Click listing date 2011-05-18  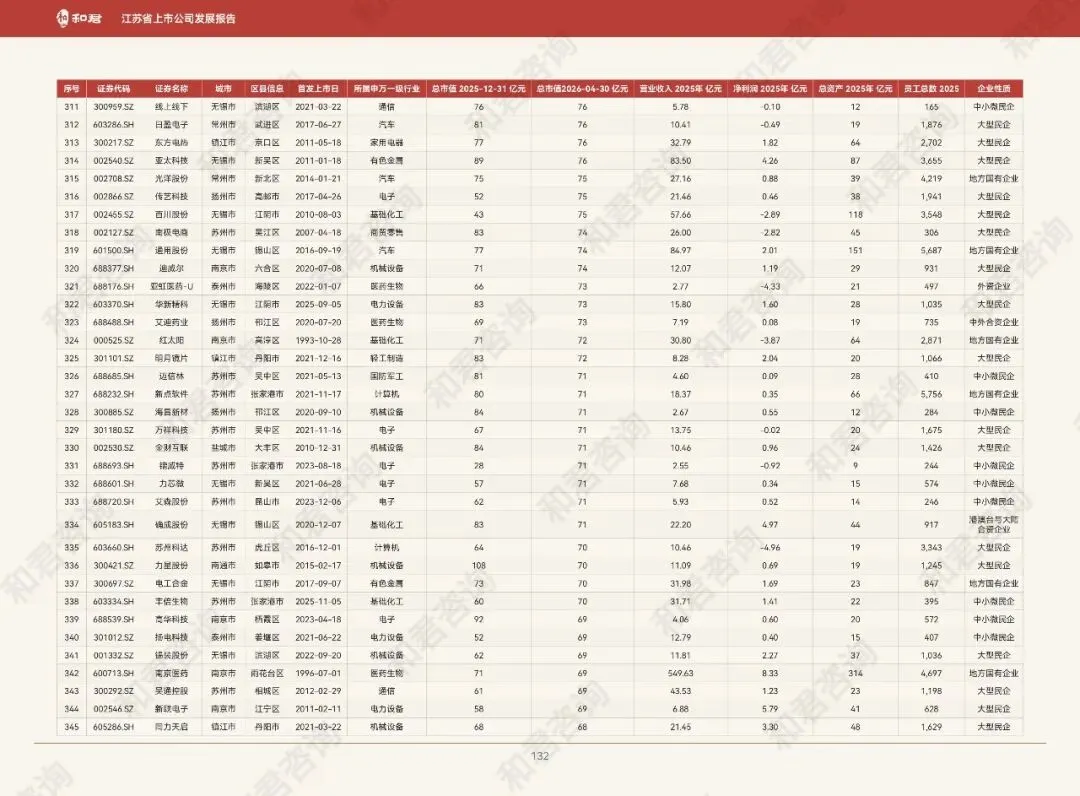point(318,143)
